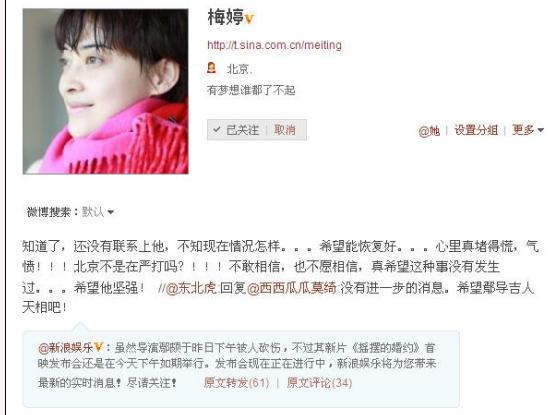Open the @西西瓜瓜莫绮 mention link

(x=292, y=288)
